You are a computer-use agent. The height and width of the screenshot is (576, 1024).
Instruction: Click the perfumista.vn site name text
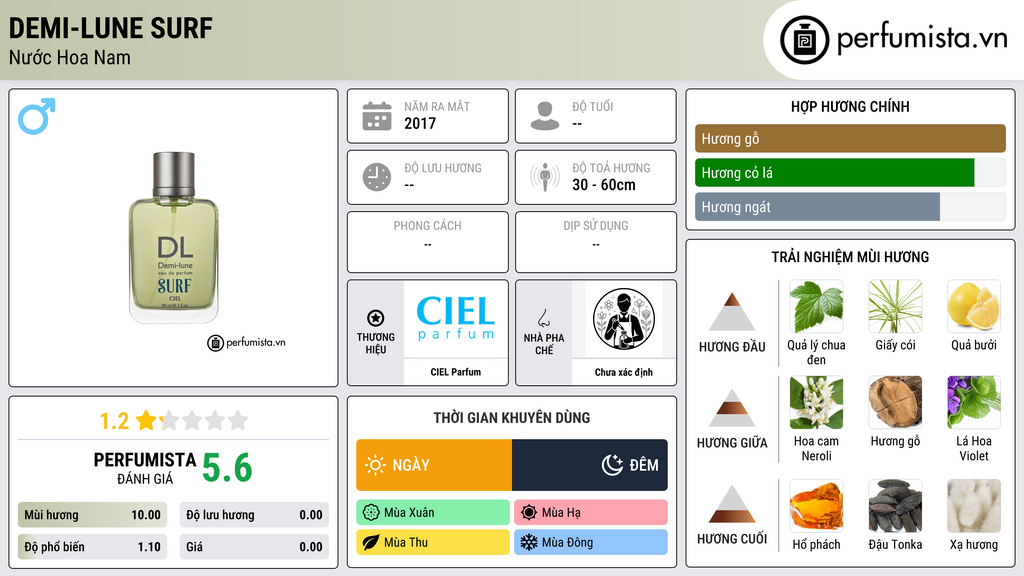click(922, 38)
